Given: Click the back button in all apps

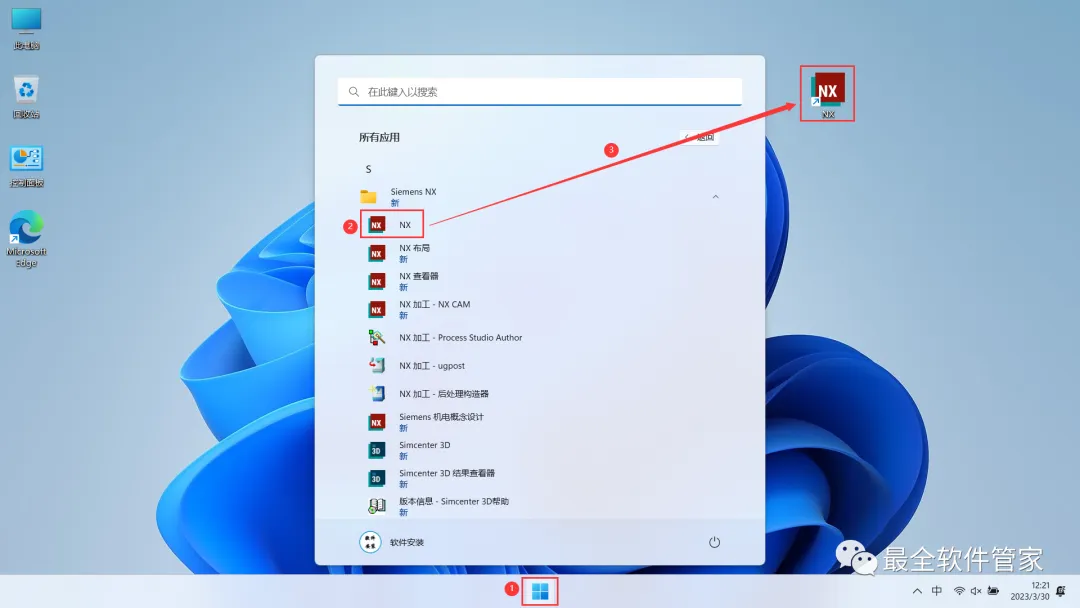Looking at the screenshot, I should (700, 137).
